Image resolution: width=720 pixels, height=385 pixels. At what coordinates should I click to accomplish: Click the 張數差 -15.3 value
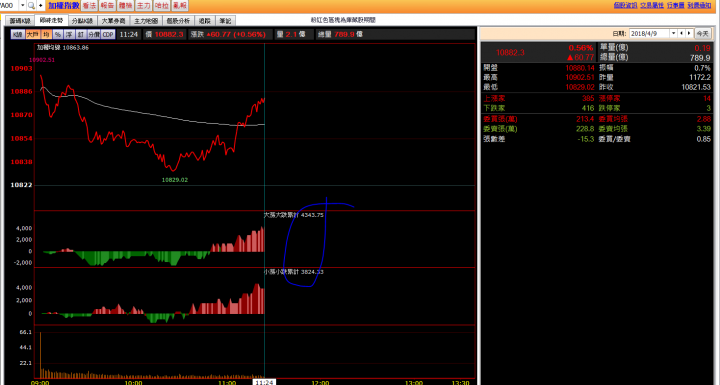(586, 139)
